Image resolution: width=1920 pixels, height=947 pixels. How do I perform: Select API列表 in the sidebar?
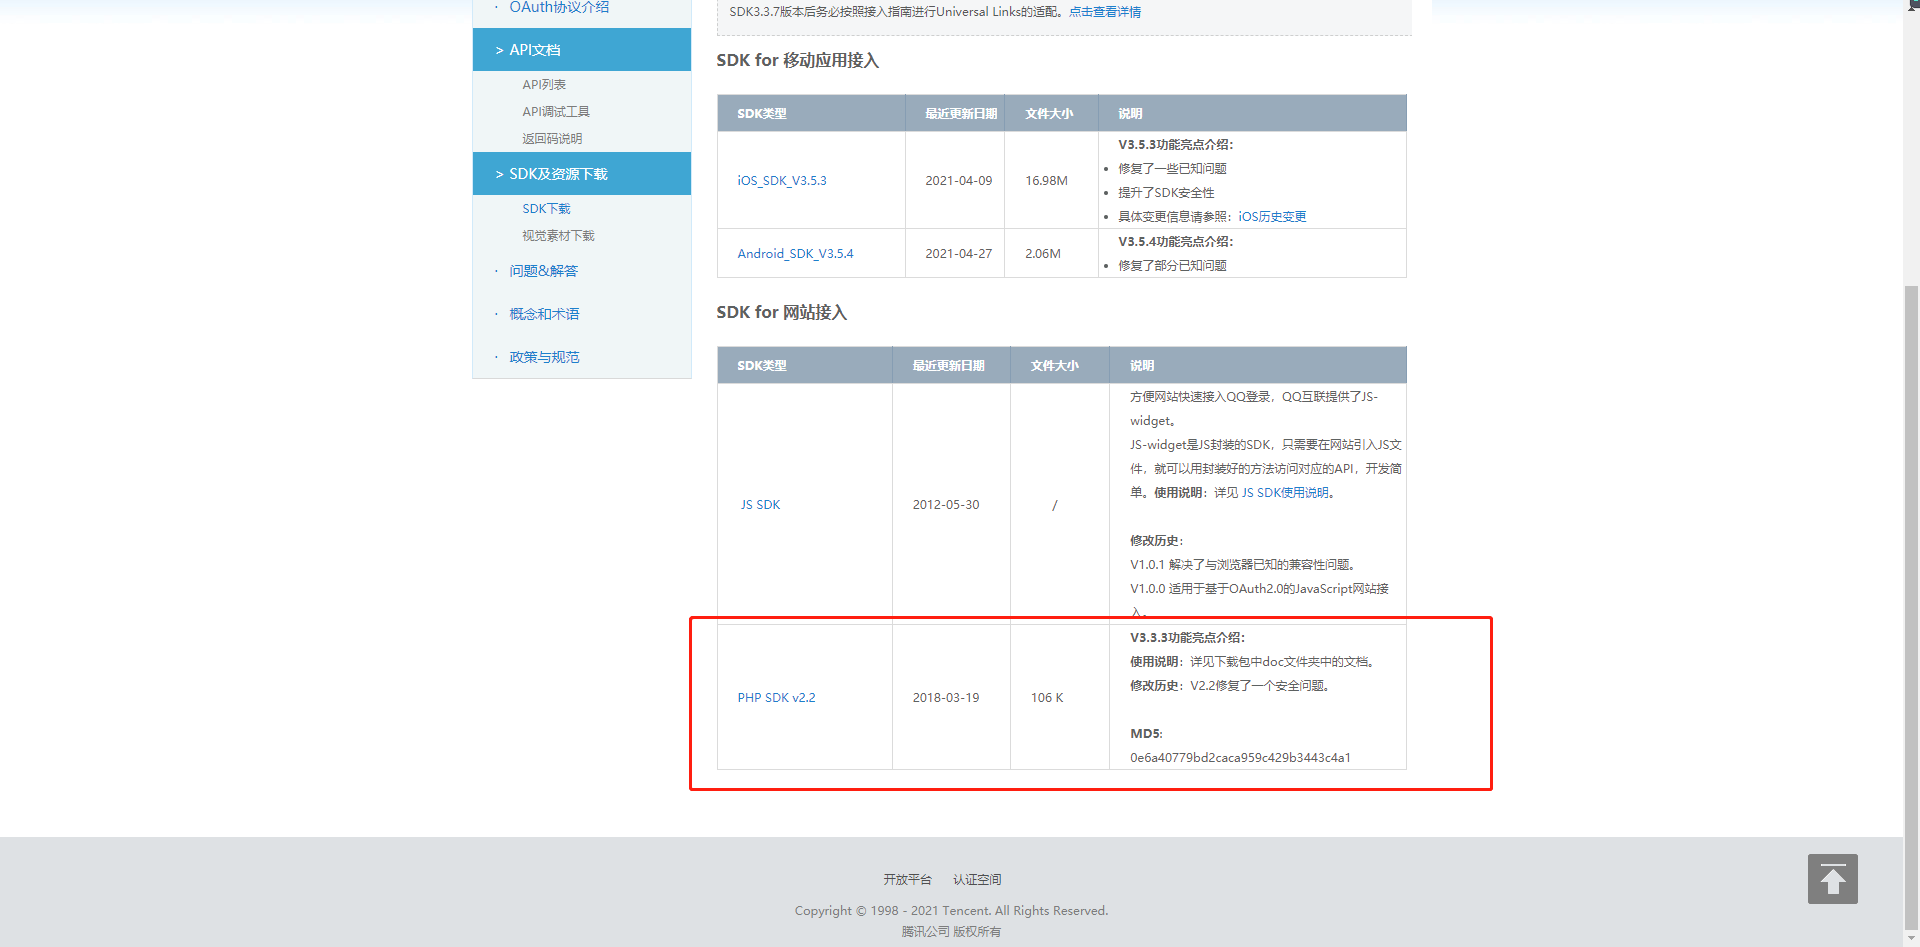coord(543,84)
